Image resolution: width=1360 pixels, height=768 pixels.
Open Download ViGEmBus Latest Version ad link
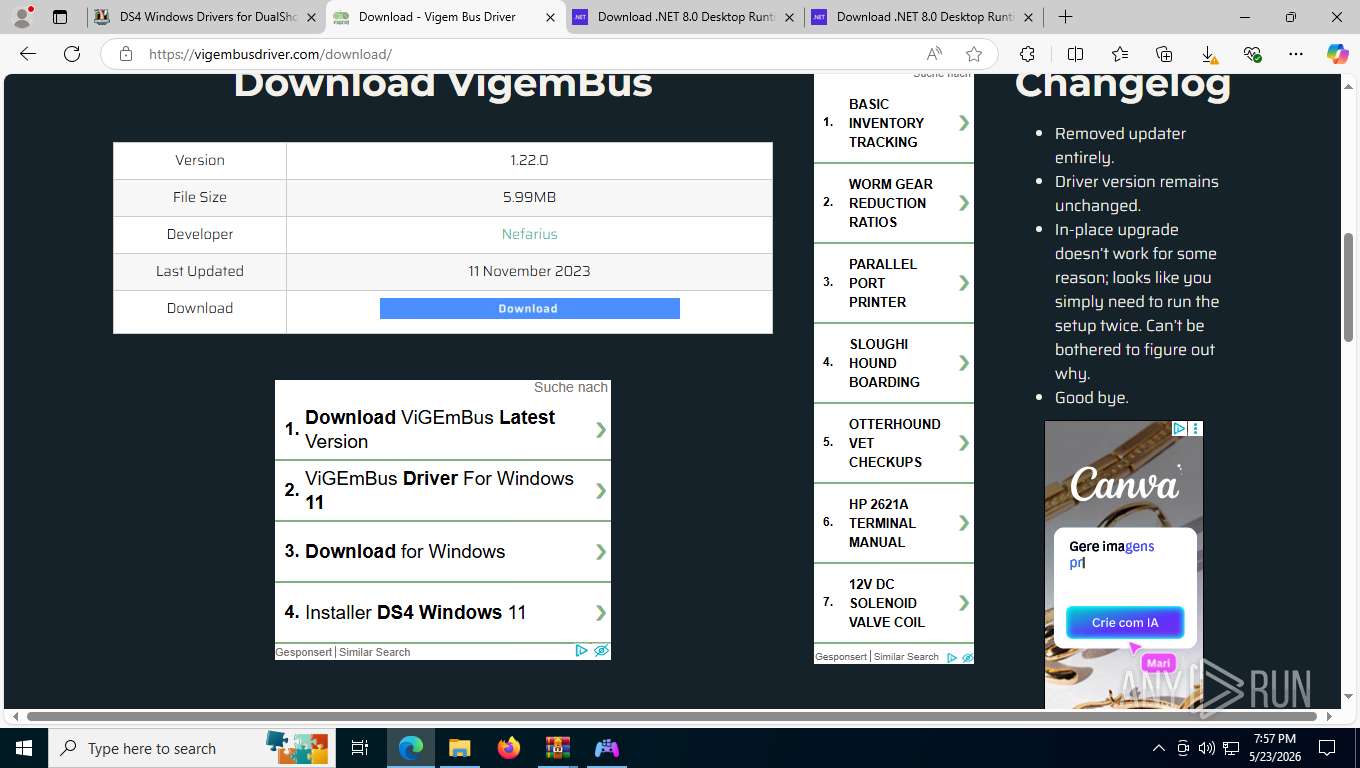coord(442,429)
